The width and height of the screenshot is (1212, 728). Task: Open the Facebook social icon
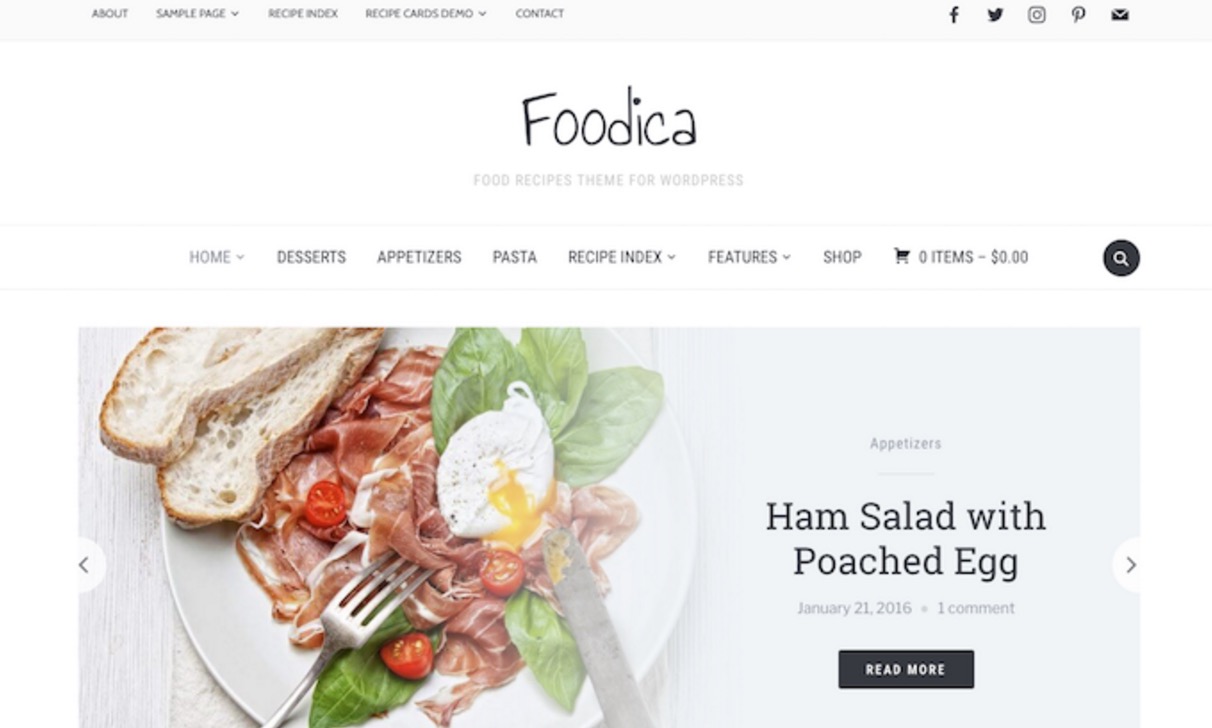(x=954, y=14)
